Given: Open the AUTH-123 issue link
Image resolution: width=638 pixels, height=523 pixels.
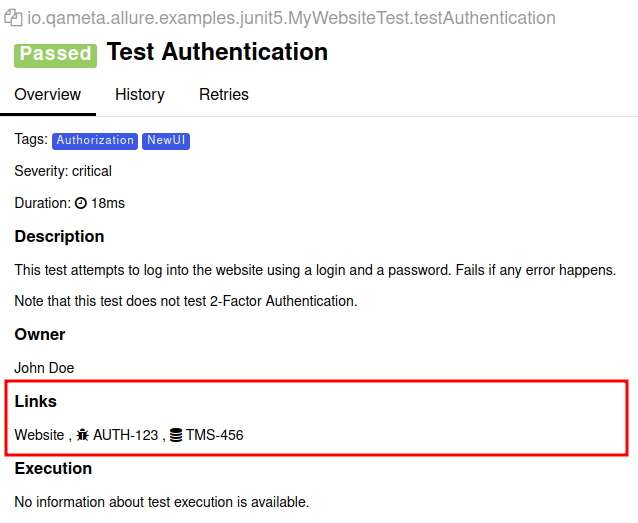Looking at the screenshot, I should 125,435.
